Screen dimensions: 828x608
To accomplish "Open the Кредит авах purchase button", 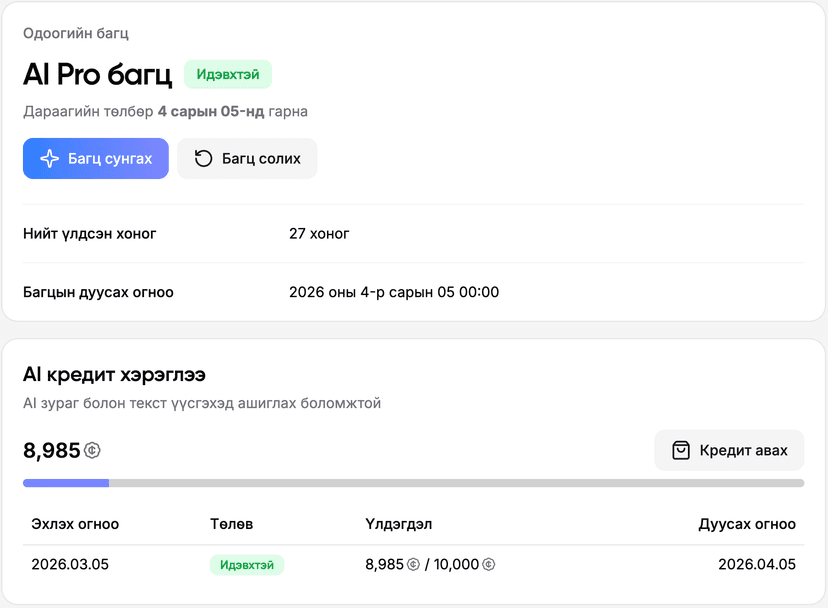I will (729, 451).
